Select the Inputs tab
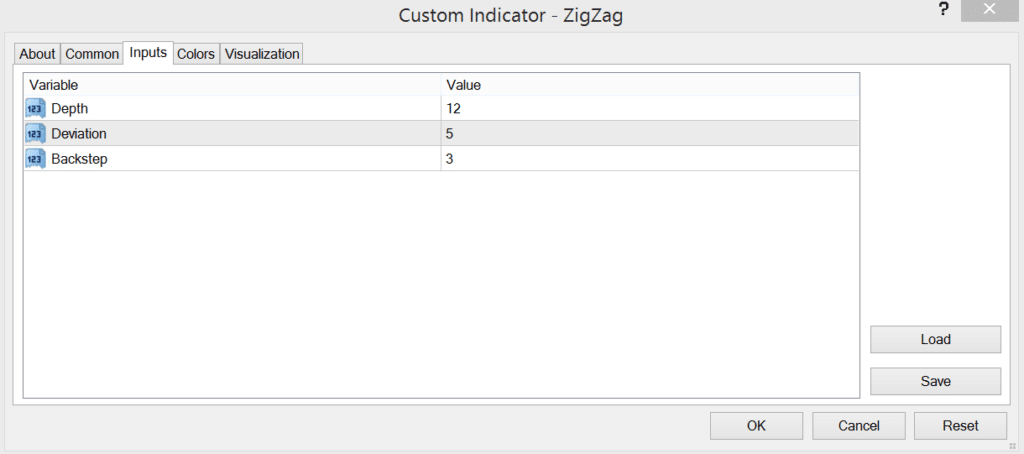 click(x=148, y=53)
